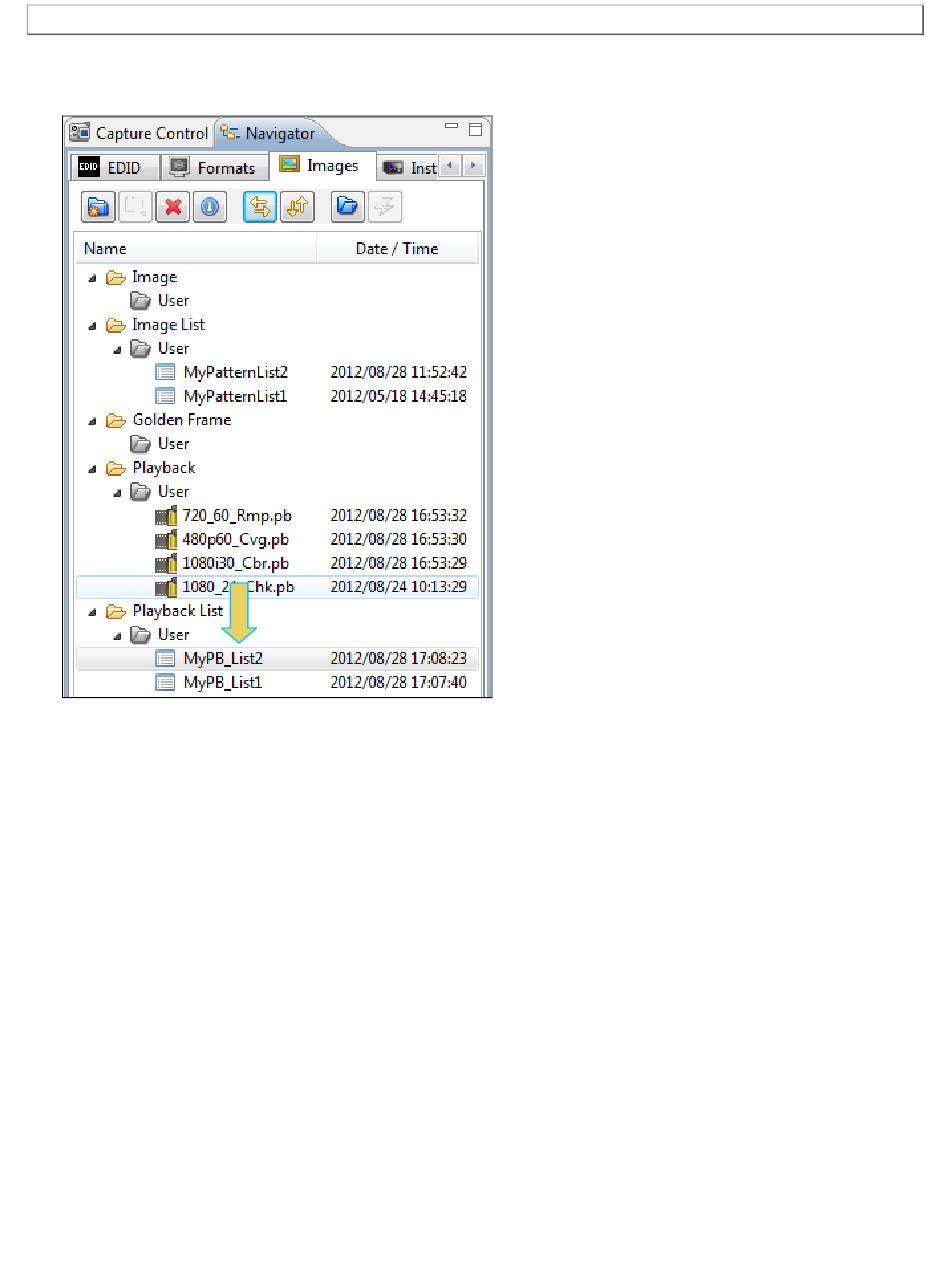950x1267 pixels.
Task: Click the date 2012/08/28 11:52:42
Action: pyautogui.click(x=398, y=372)
